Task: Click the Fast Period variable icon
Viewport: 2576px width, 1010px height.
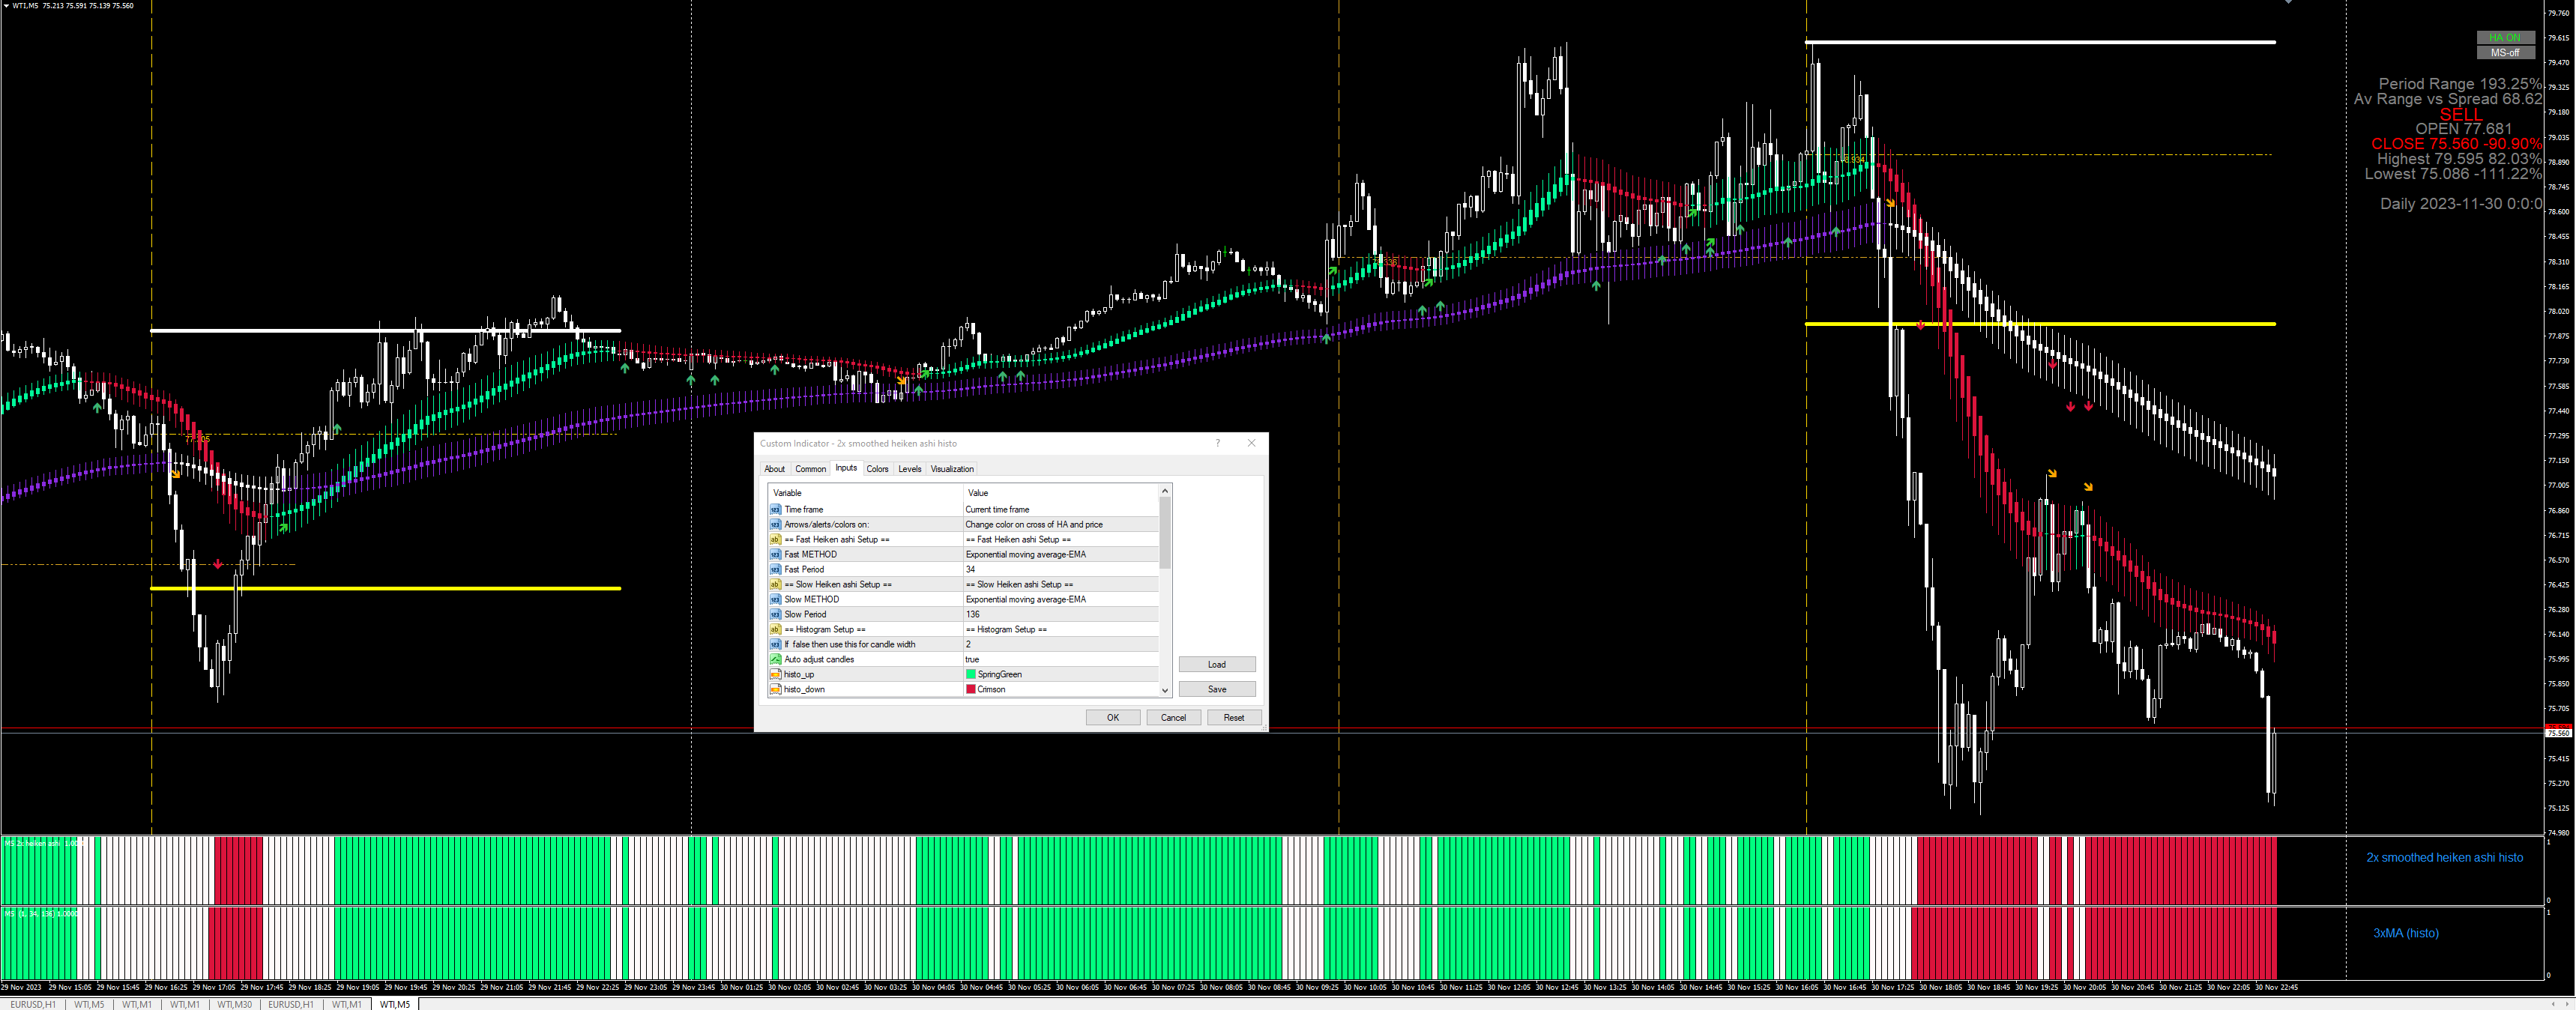Action: tap(775, 569)
